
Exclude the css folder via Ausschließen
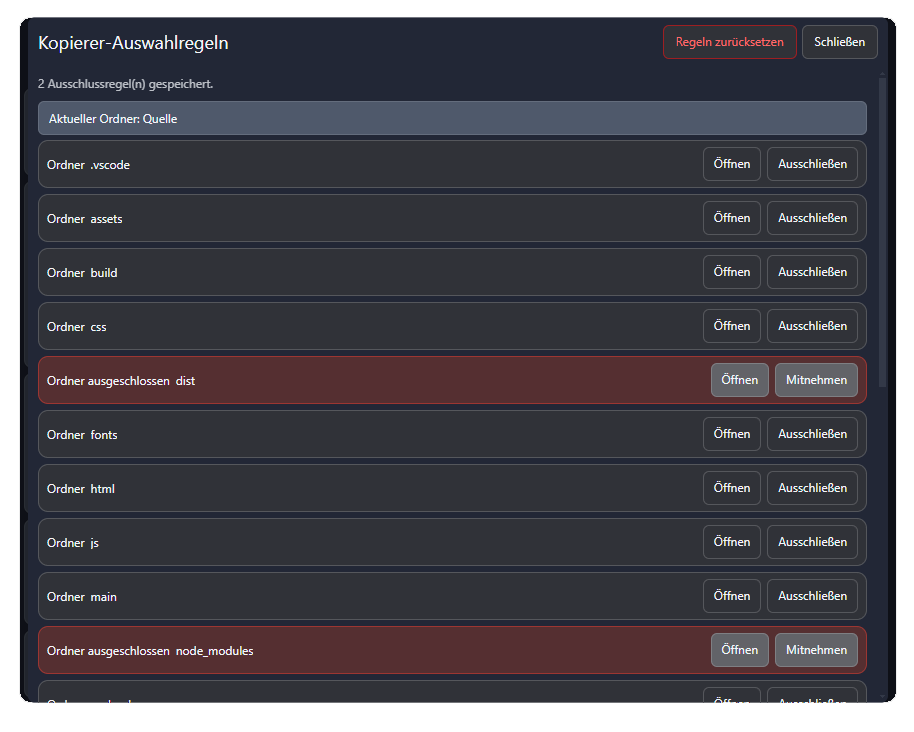[x=812, y=326]
